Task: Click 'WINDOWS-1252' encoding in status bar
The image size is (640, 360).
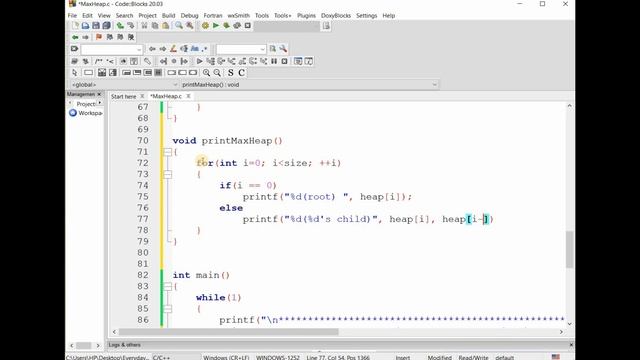Action: coord(278,357)
